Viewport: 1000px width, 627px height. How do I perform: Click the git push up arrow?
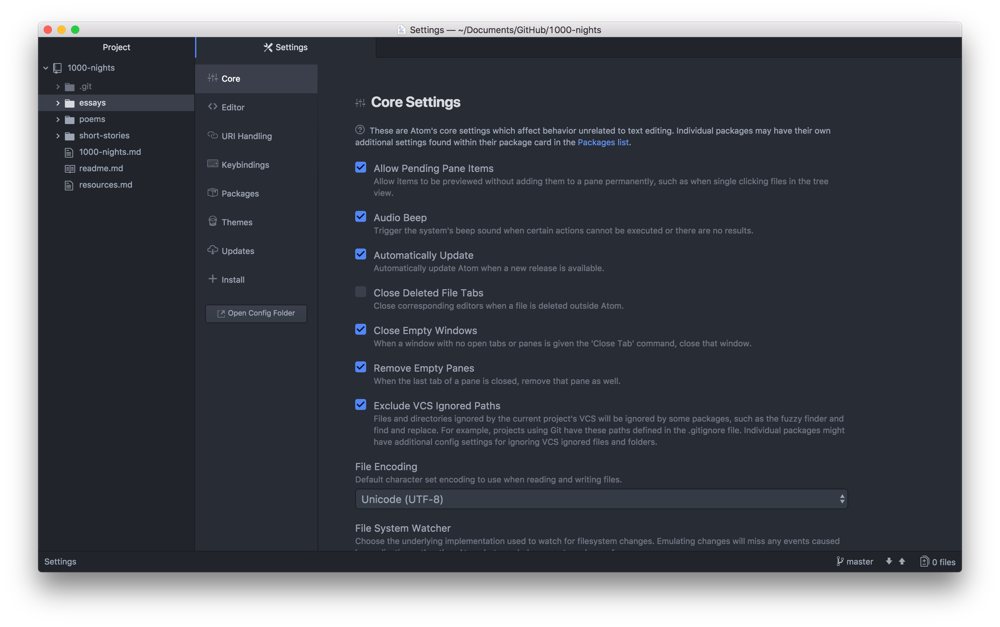point(902,561)
